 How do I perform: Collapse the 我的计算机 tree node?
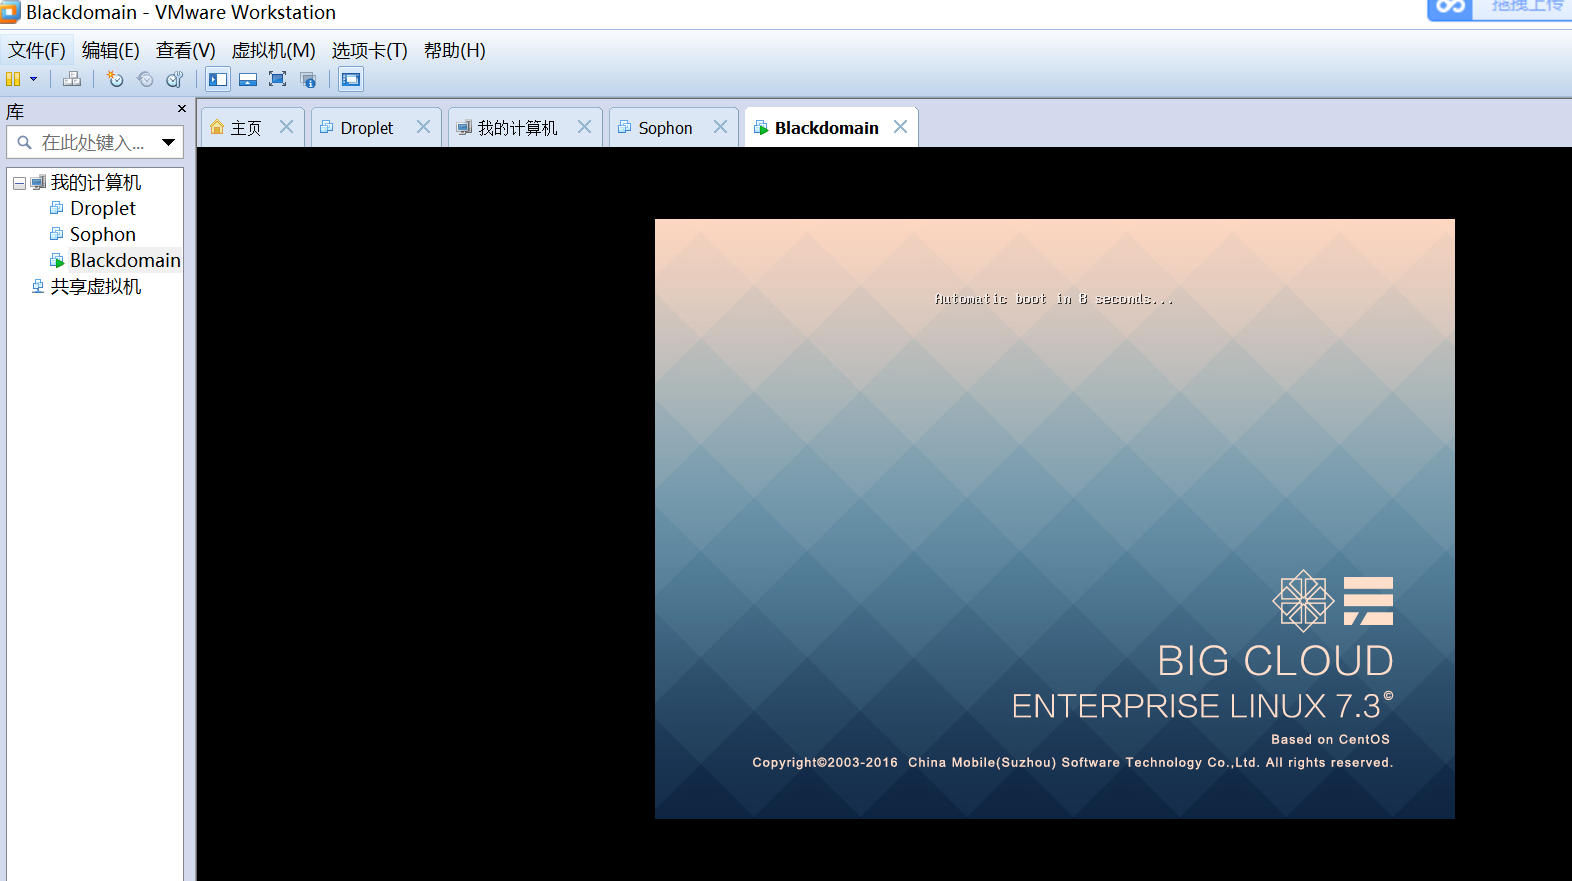19,183
